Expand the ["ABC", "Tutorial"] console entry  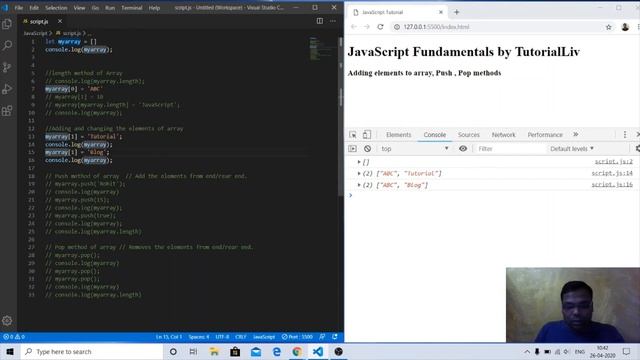point(359,173)
